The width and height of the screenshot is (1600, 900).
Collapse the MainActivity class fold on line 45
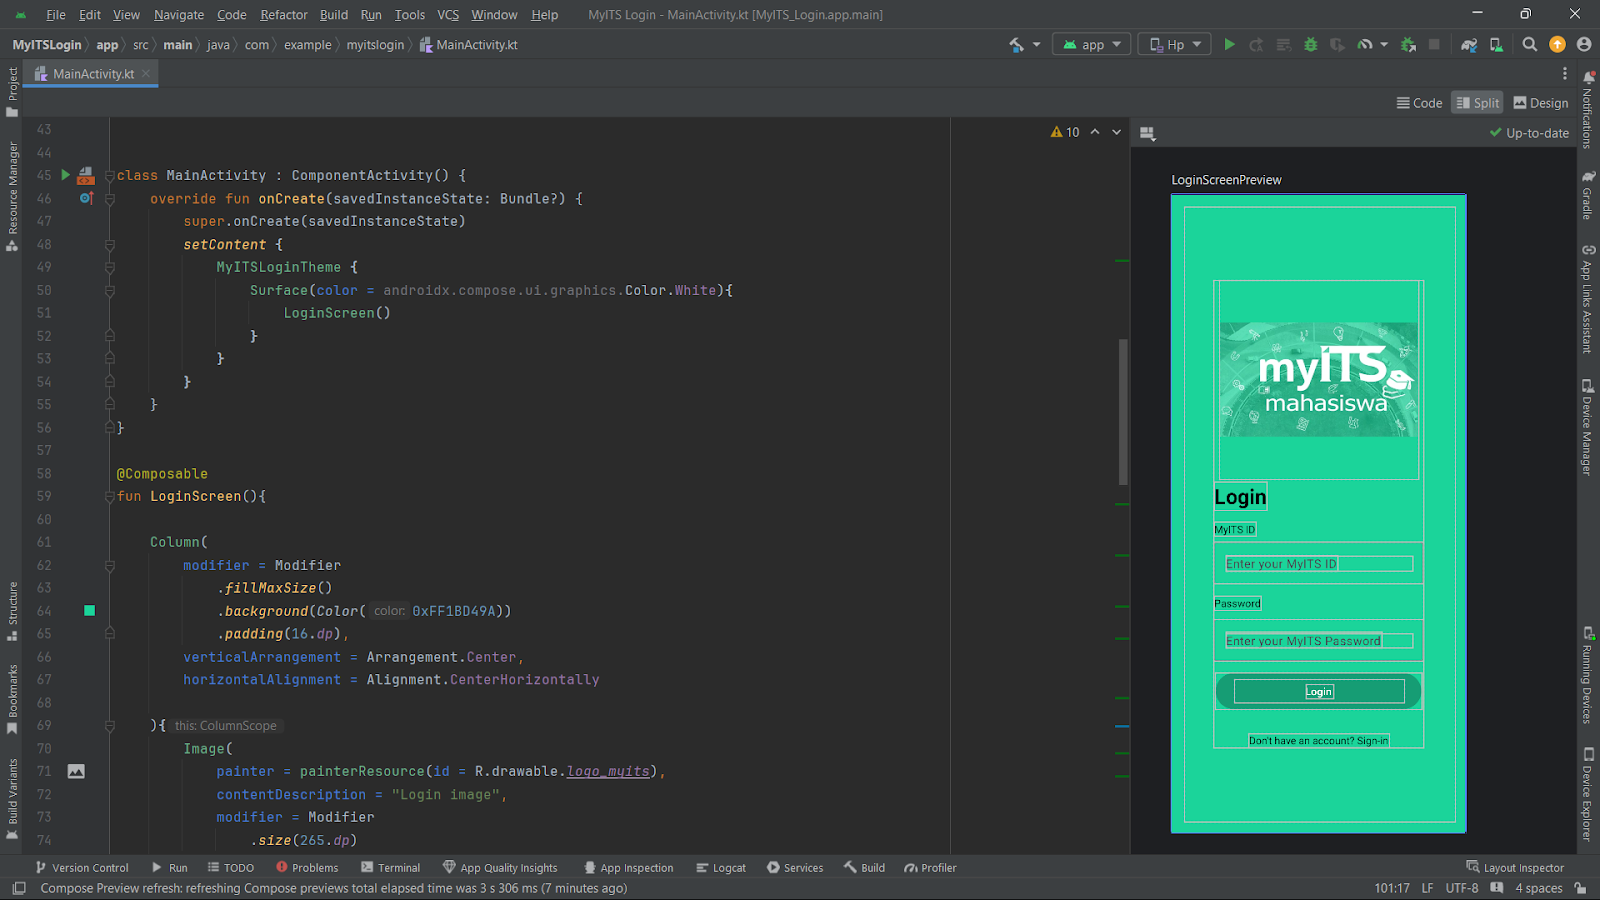click(109, 176)
